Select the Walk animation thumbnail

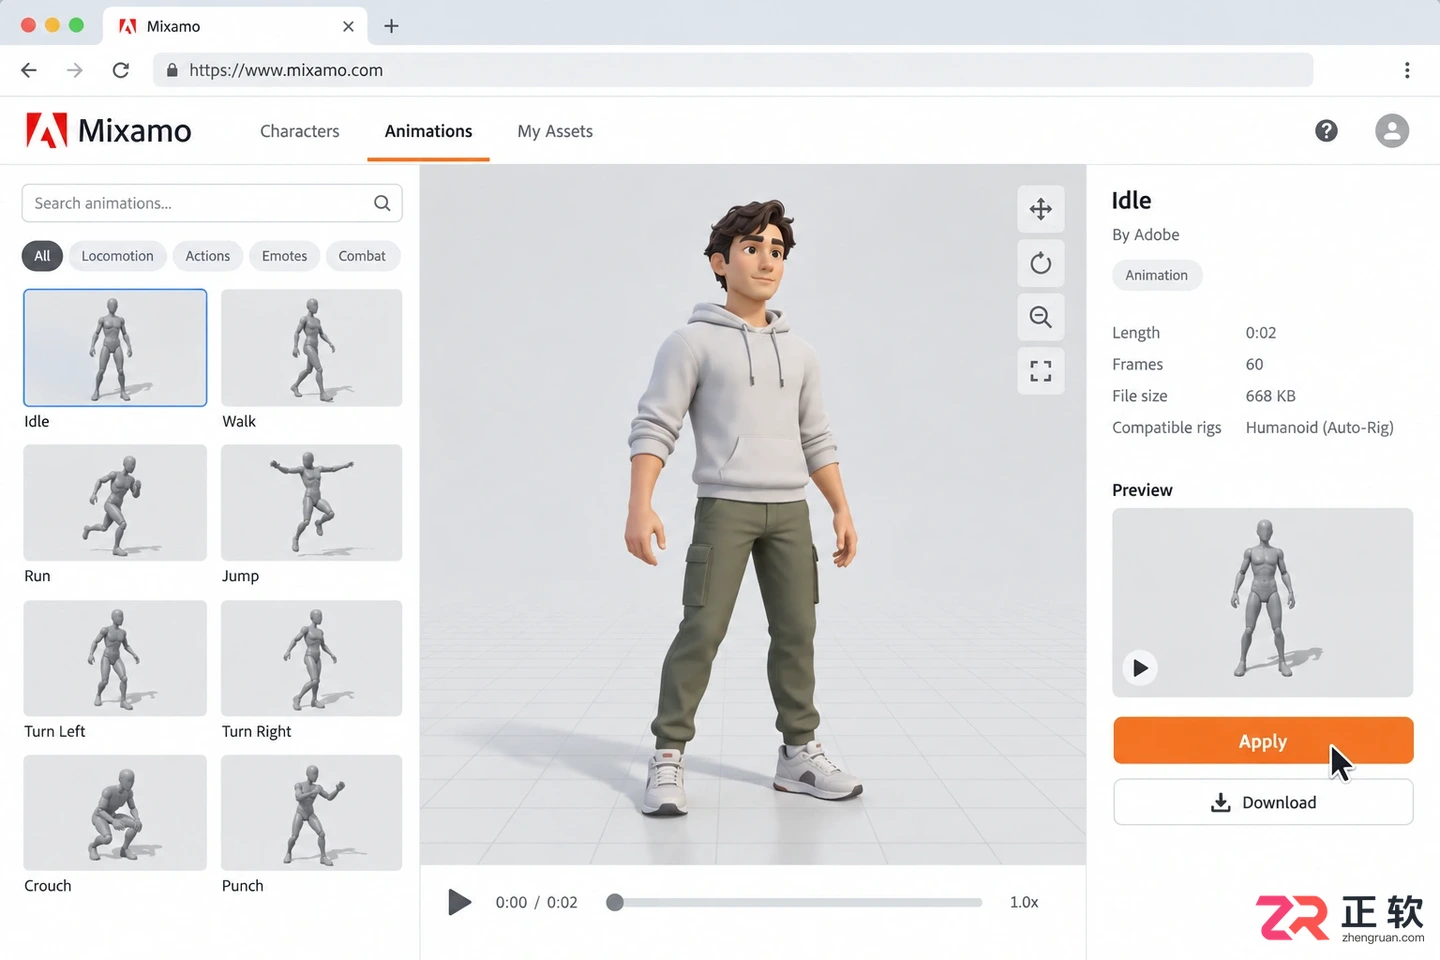pyautogui.click(x=312, y=348)
